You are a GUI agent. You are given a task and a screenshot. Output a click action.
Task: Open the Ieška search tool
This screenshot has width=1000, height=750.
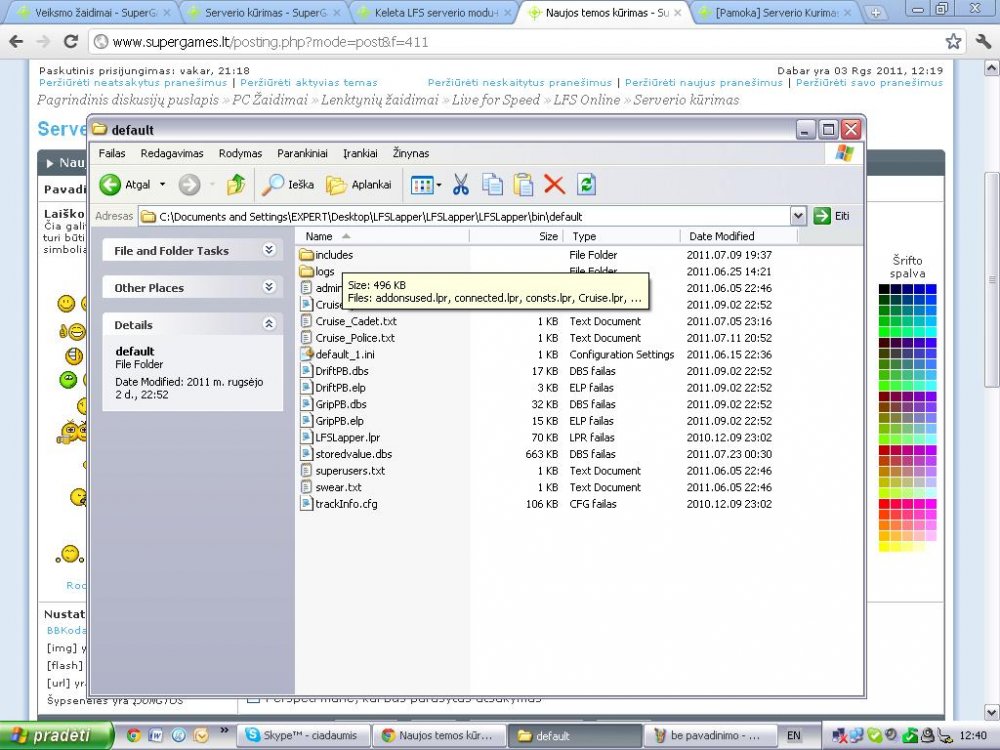[288, 185]
